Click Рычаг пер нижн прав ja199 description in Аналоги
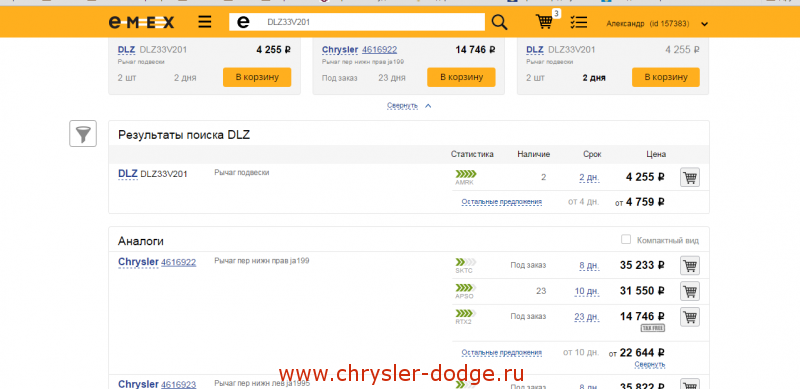This screenshot has width=800, height=389. click(262, 260)
